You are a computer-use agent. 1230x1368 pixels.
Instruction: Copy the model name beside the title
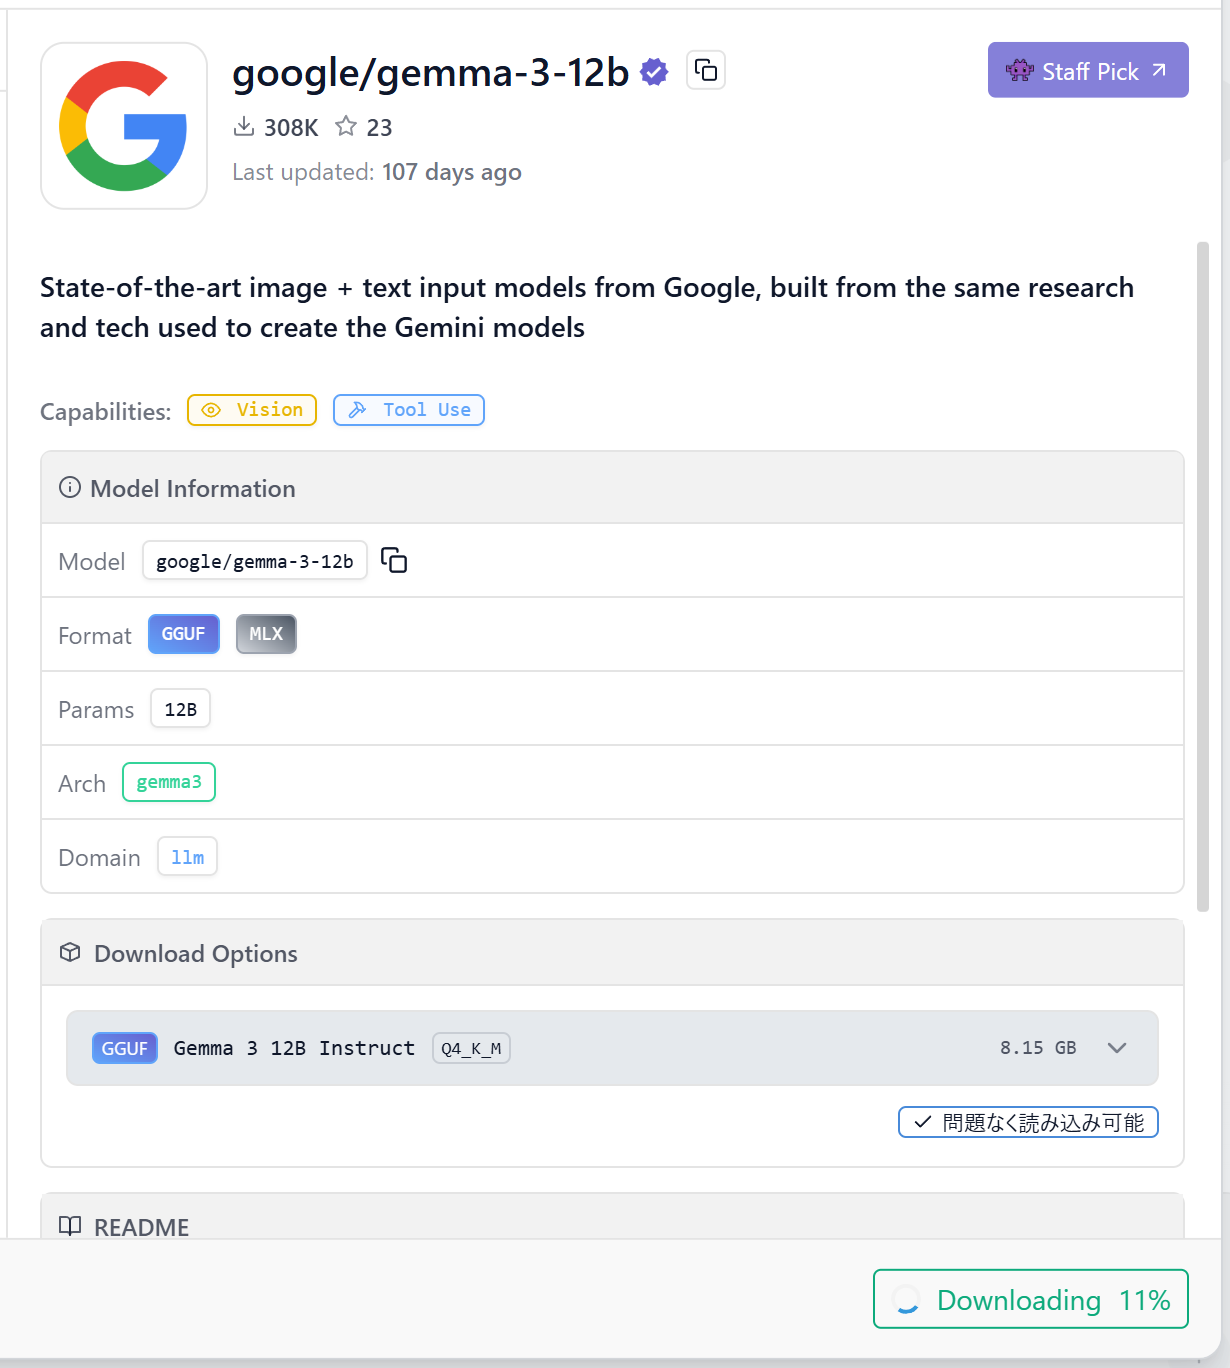pyautogui.click(x=706, y=70)
